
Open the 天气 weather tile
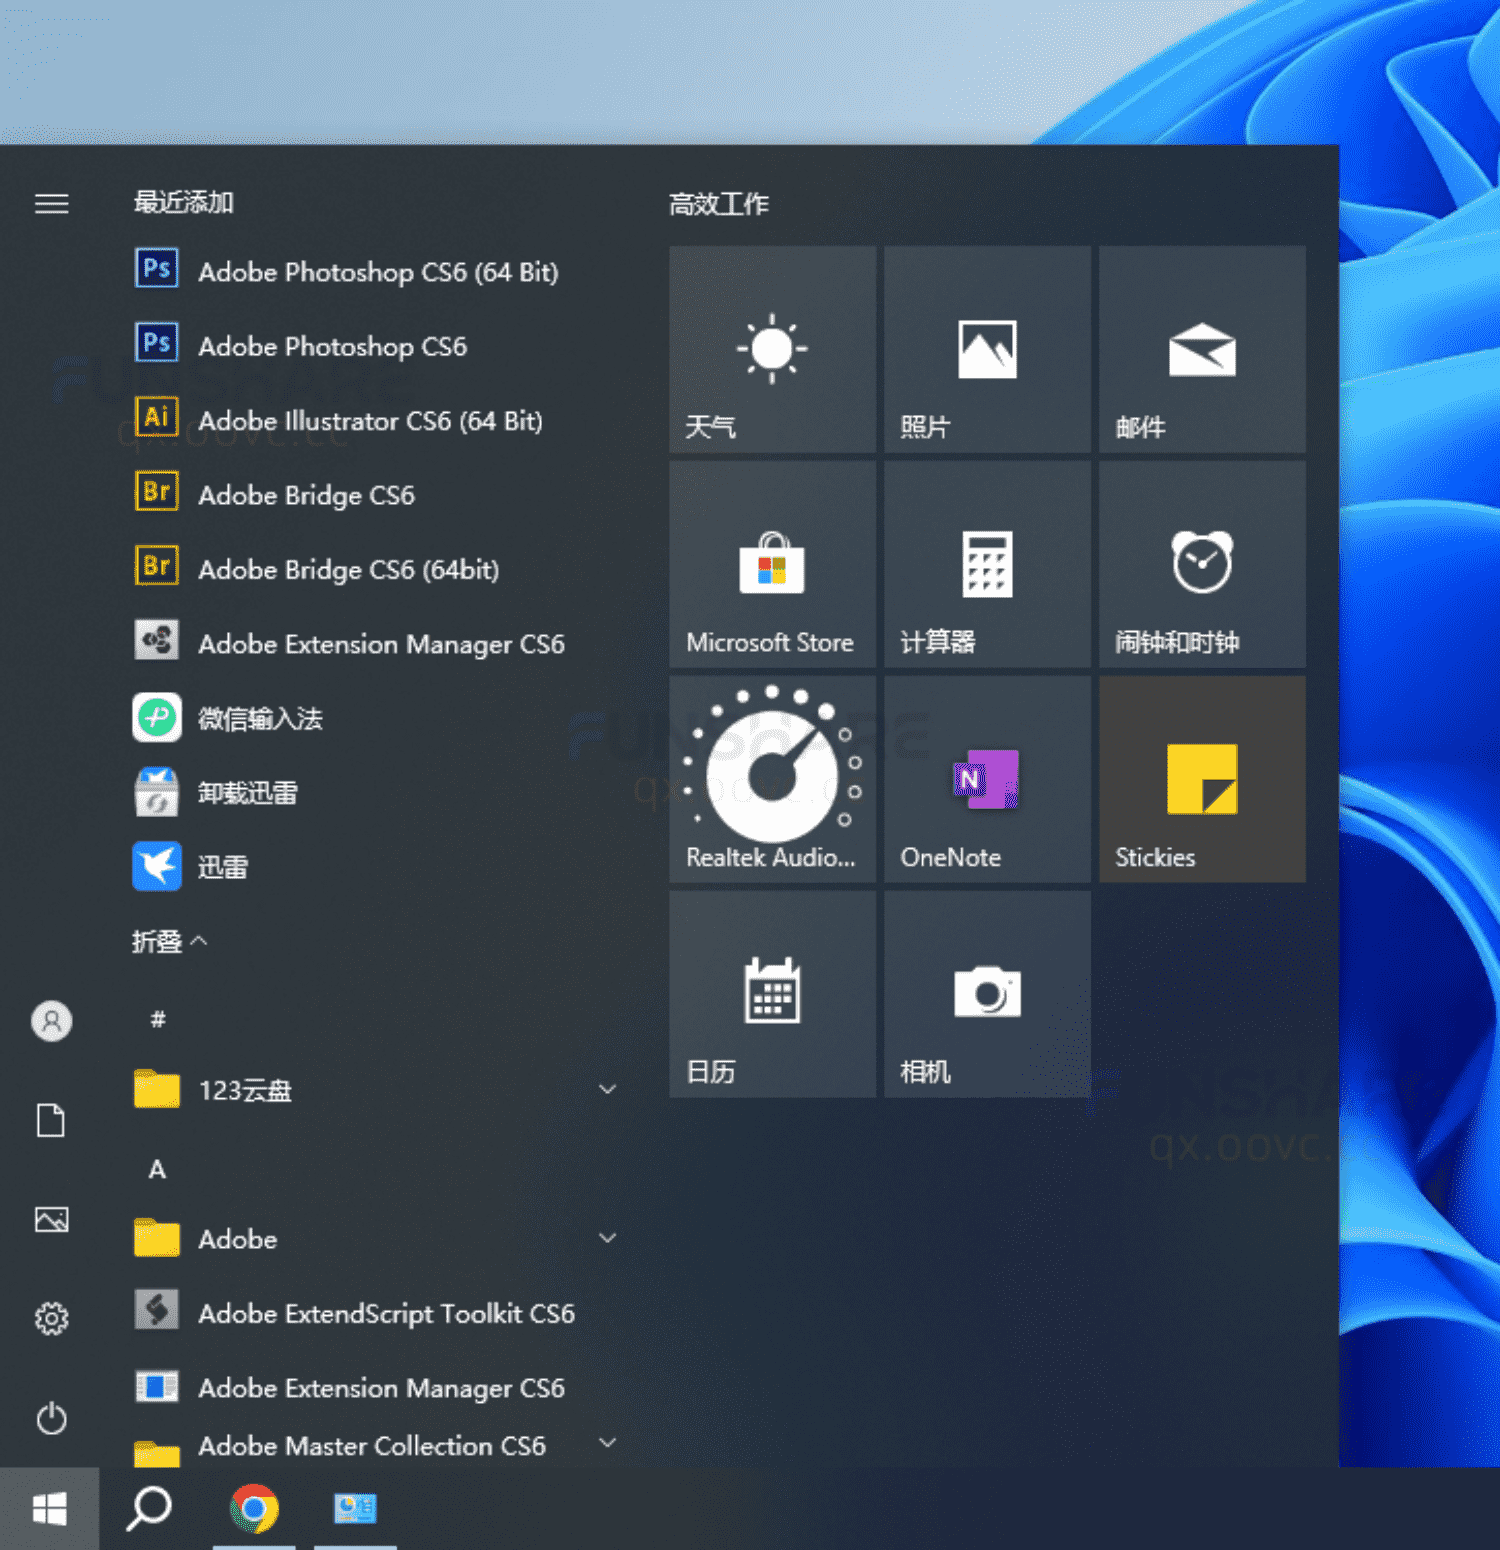click(x=773, y=349)
